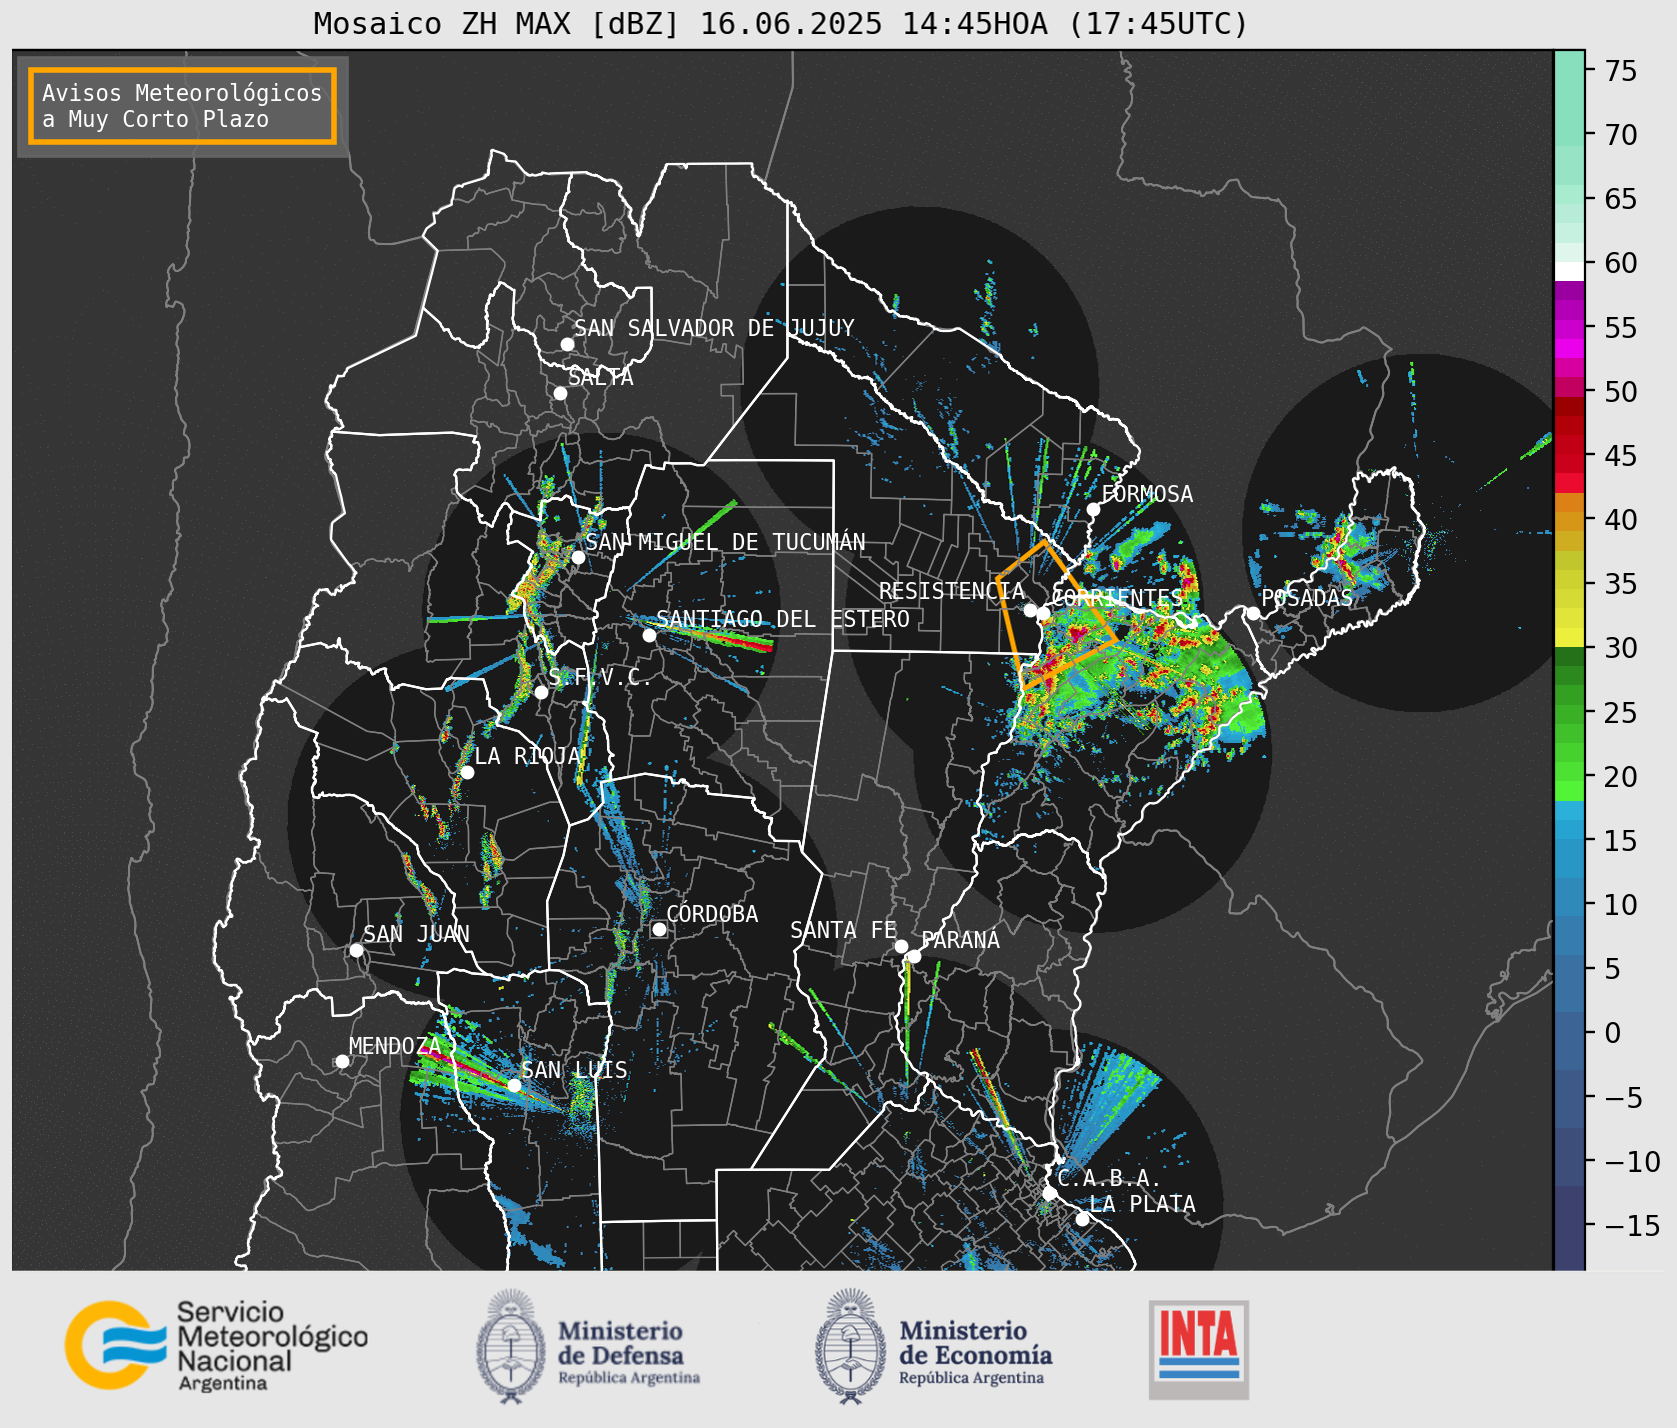Viewport: 1677px width, 1428px height.
Task: Click the POSADAS label text
Action: pyautogui.click(x=1307, y=598)
